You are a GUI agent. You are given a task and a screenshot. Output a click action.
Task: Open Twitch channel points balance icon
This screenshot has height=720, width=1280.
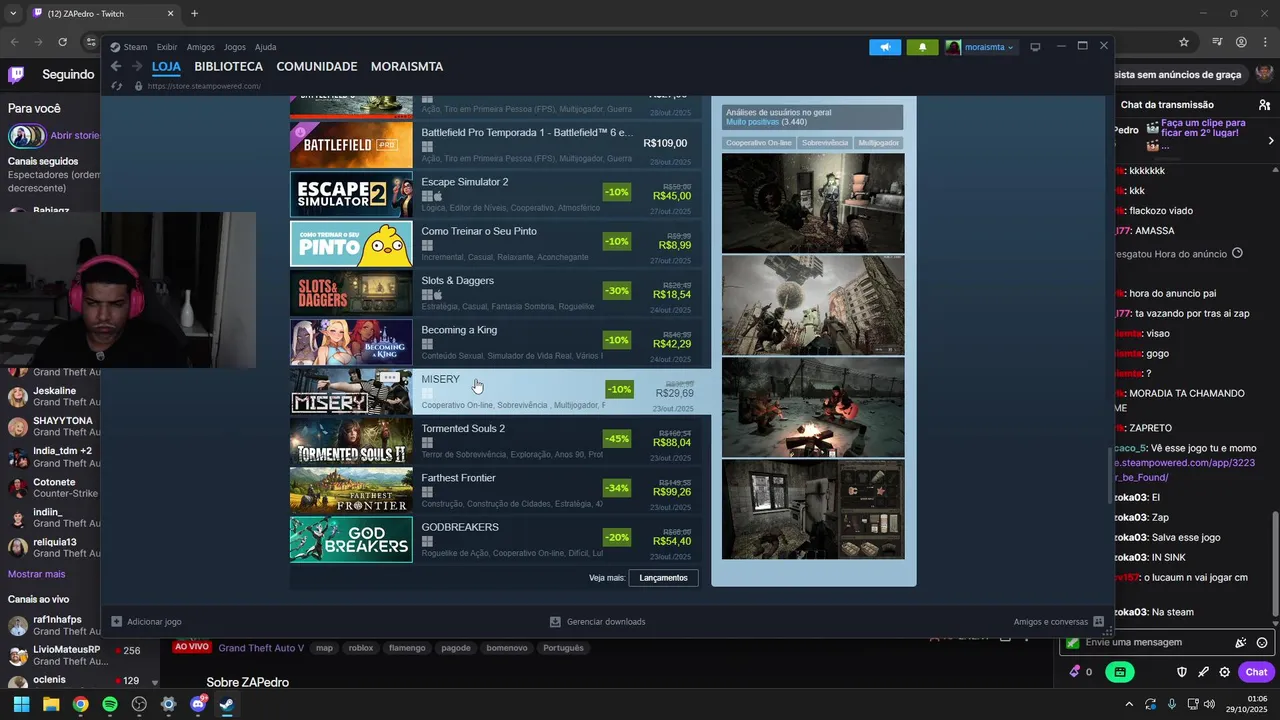point(1075,672)
